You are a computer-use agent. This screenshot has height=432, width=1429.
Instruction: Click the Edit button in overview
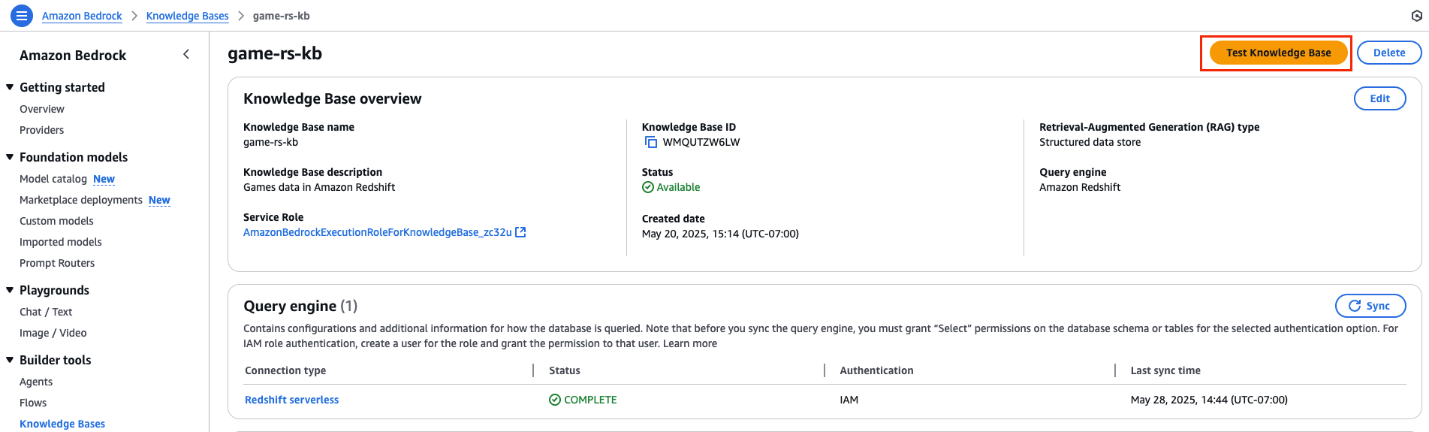coord(1380,98)
